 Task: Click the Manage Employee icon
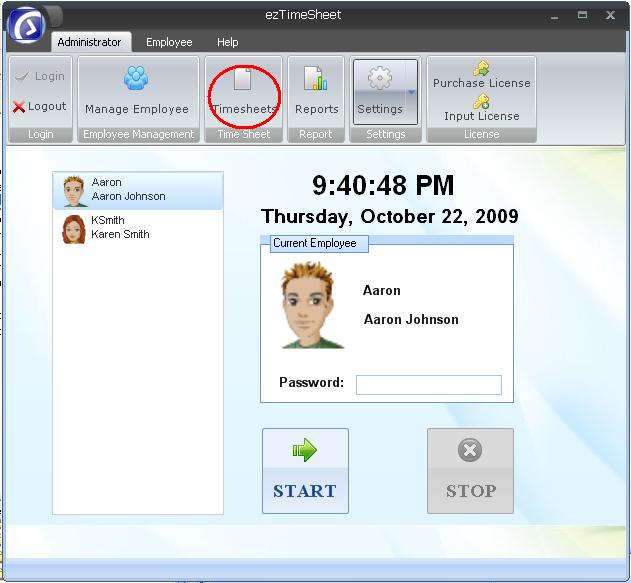136,79
